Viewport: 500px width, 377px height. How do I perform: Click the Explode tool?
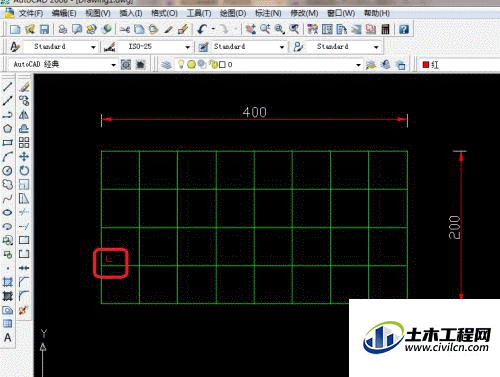[24, 310]
